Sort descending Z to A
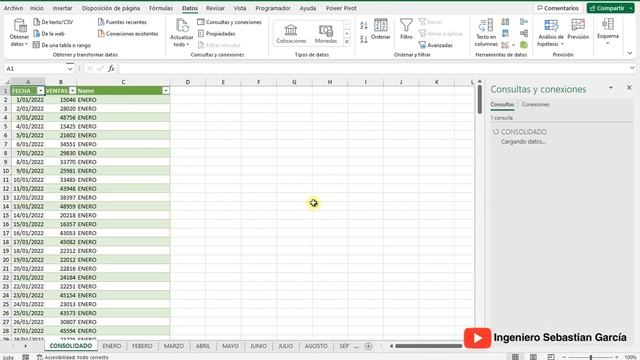Viewport: 640px width, 360px height. point(364,39)
